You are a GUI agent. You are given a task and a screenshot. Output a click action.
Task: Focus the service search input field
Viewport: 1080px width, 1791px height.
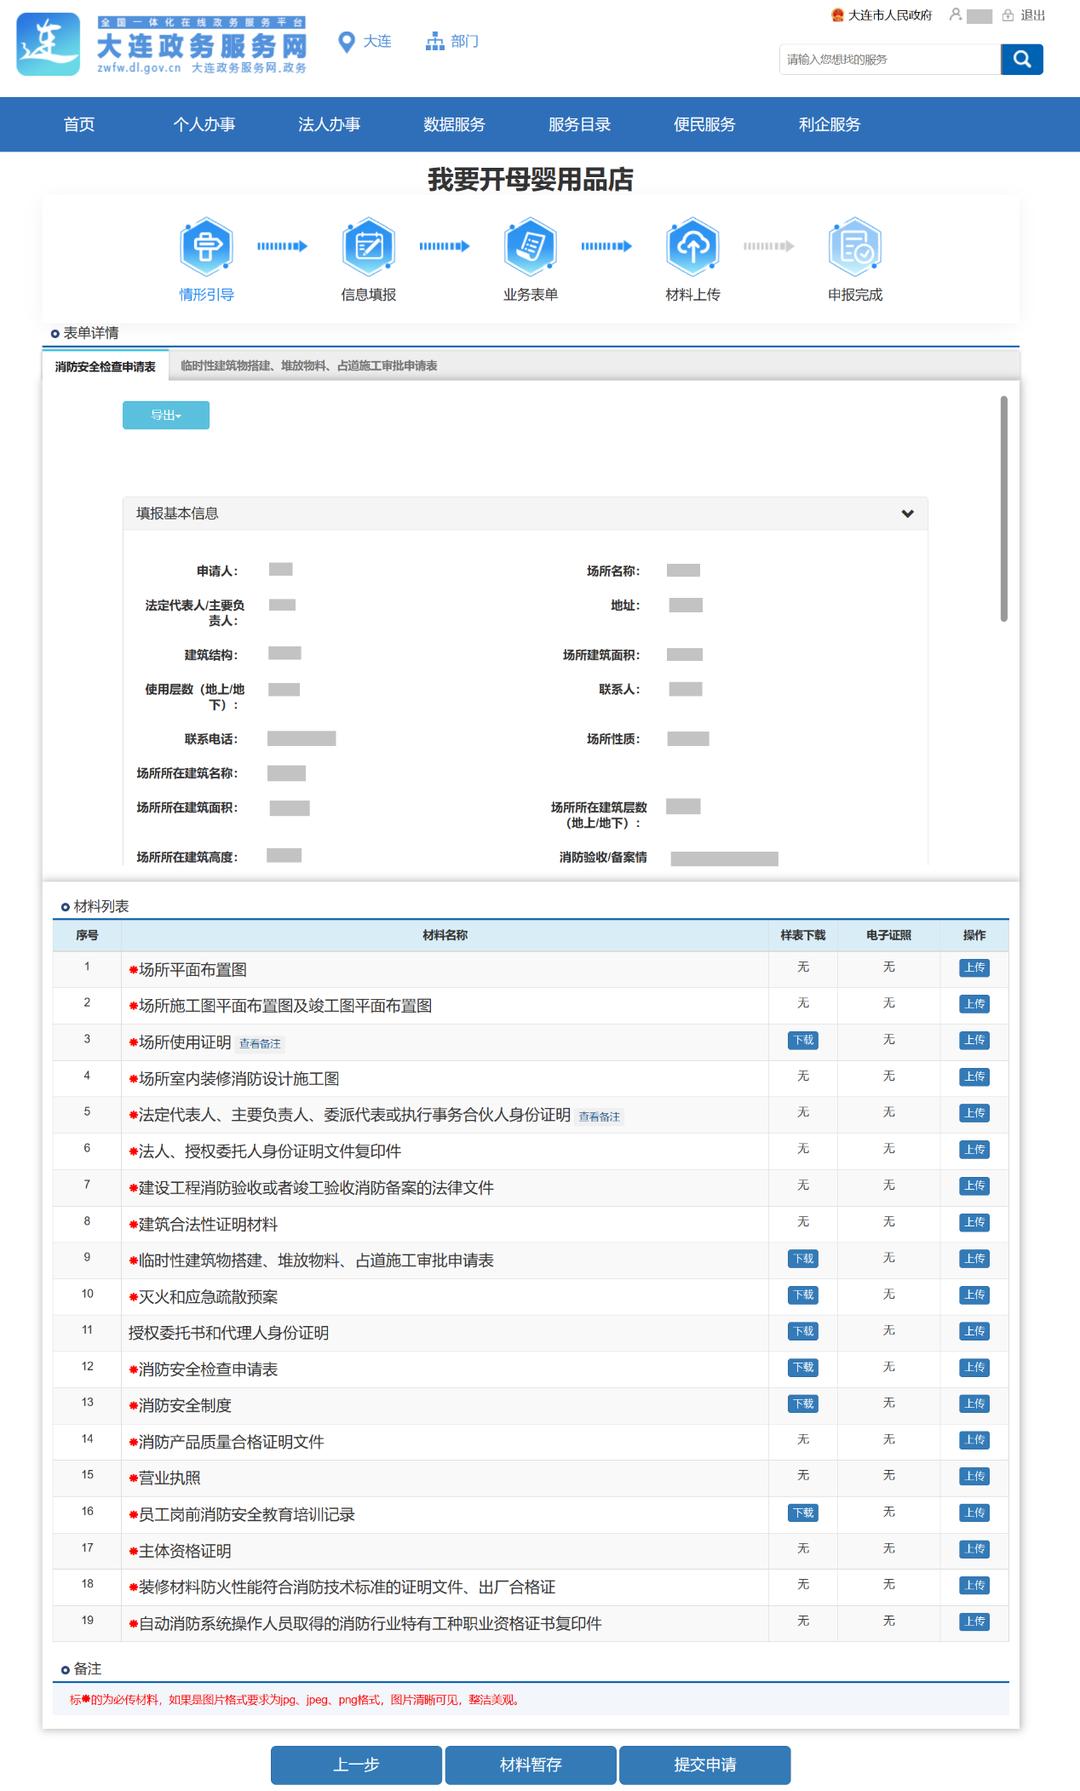coord(890,59)
